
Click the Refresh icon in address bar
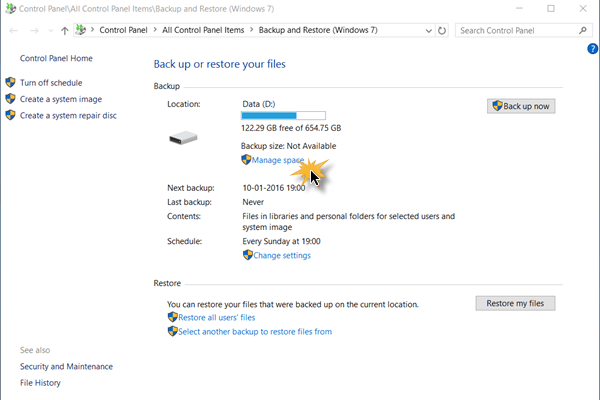pos(442,31)
